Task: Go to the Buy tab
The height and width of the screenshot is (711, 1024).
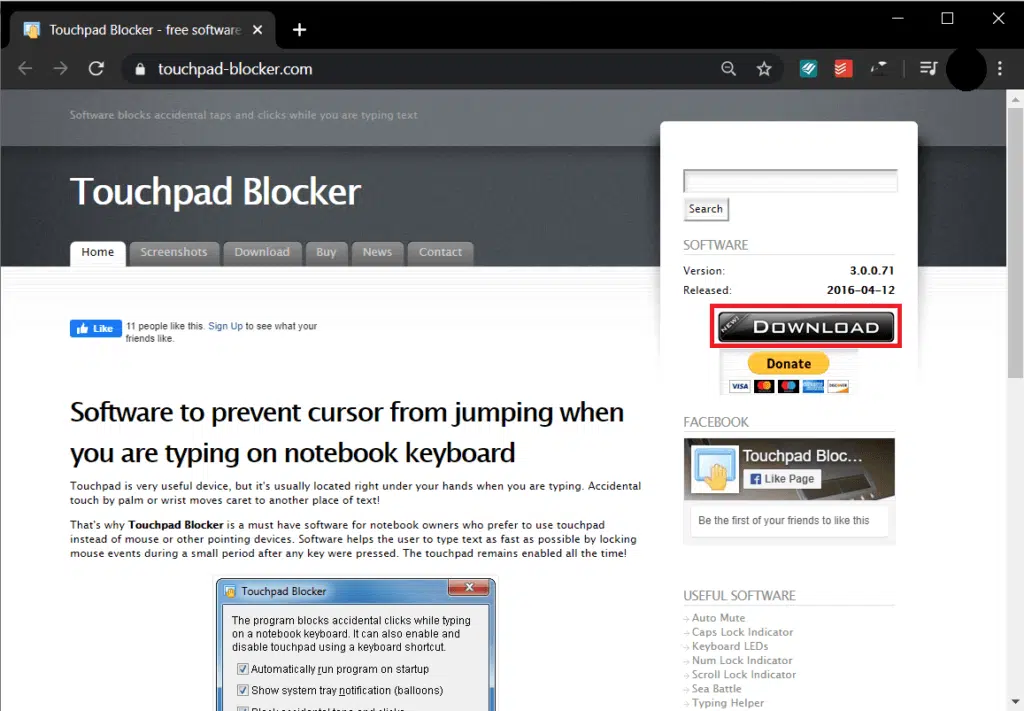Action: (x=326, y=253)
